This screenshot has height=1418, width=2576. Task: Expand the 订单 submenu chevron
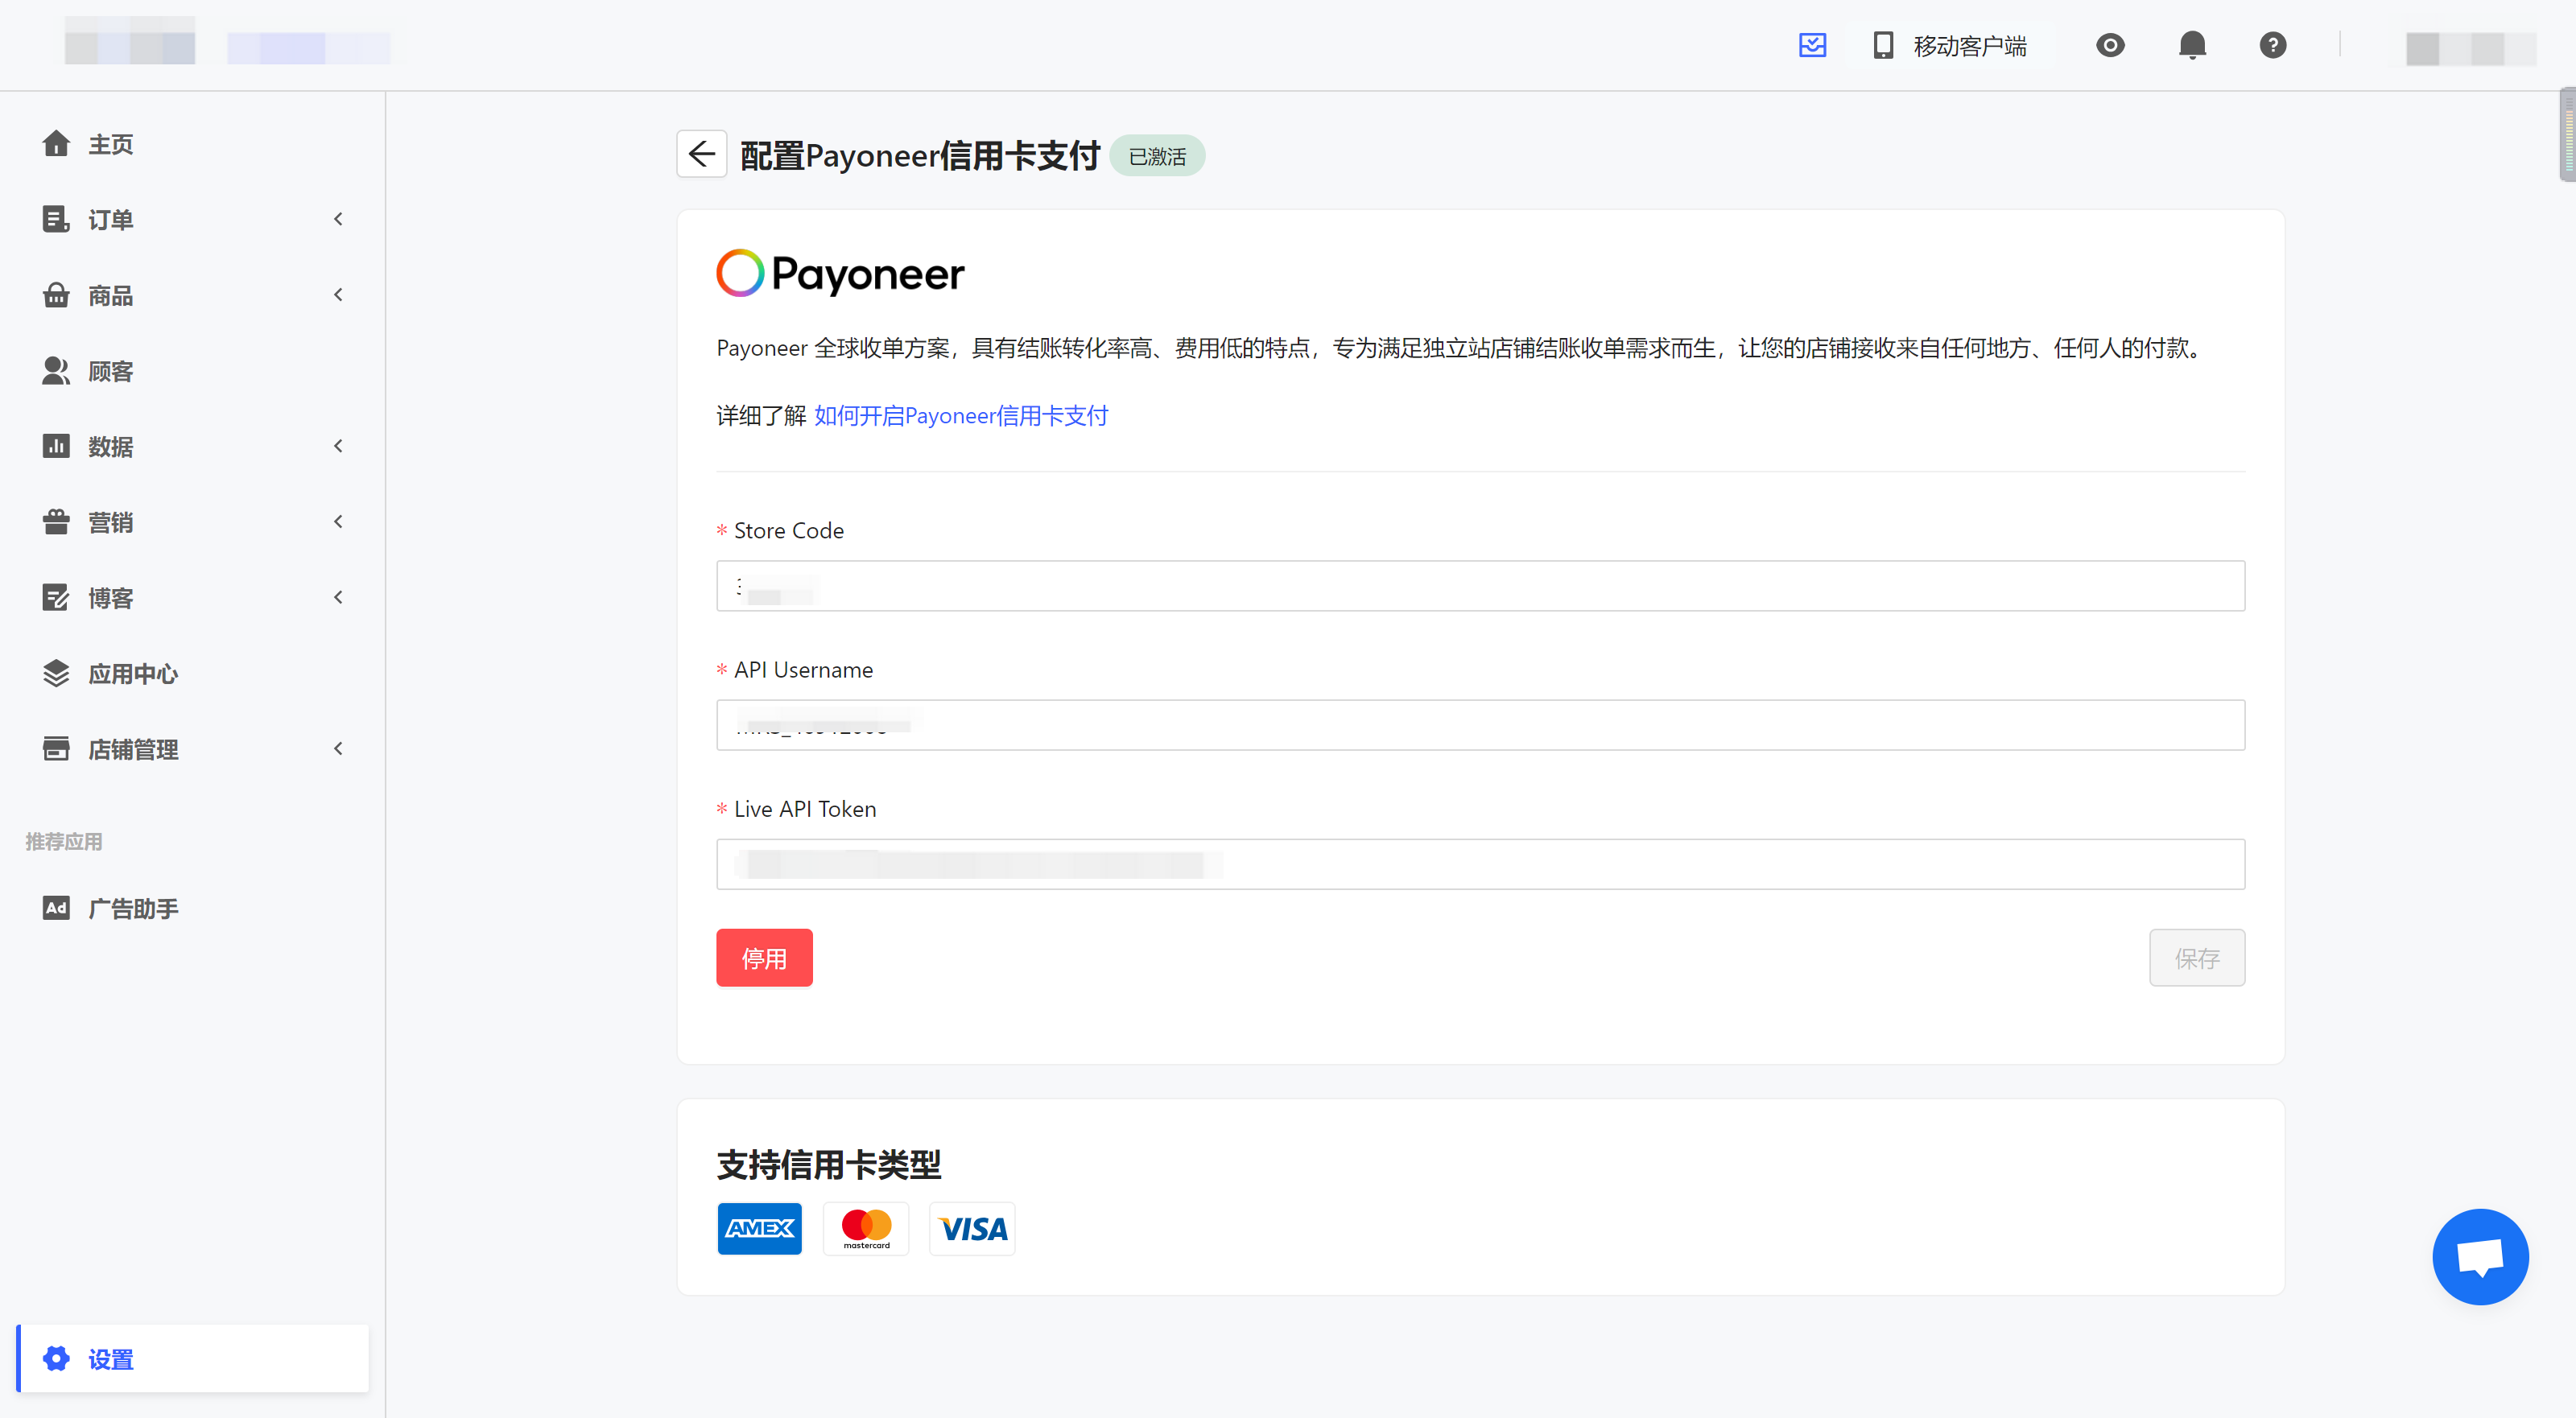click(338, 219)
